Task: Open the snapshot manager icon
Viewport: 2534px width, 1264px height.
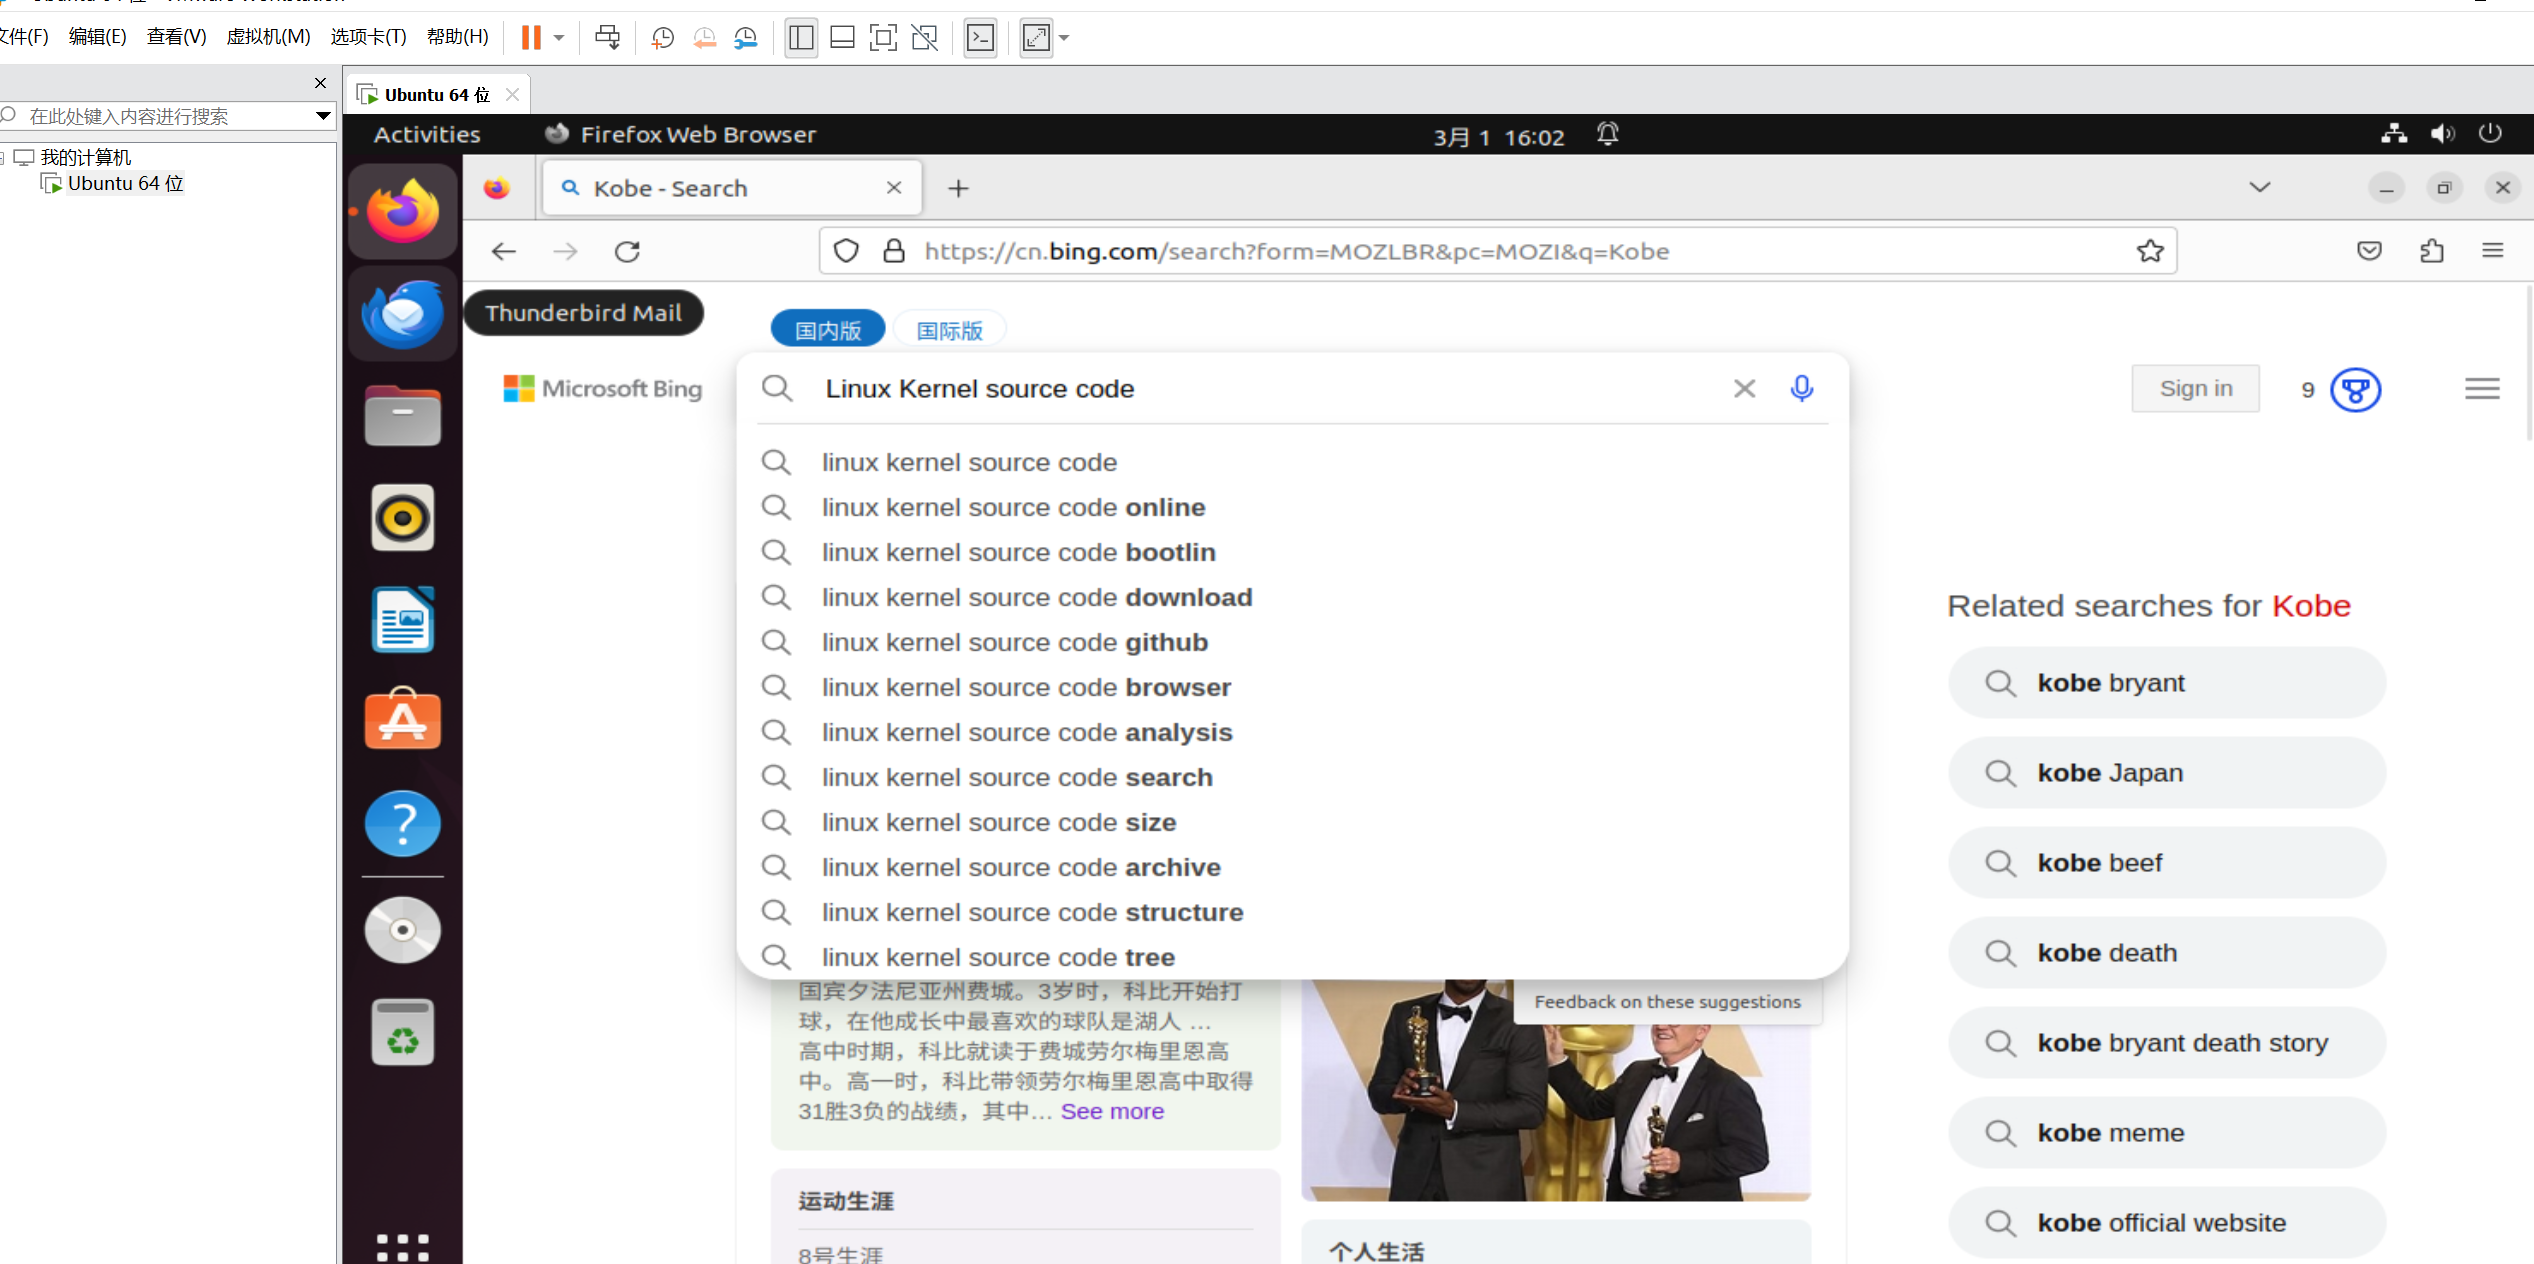Action: click(746, 38)
